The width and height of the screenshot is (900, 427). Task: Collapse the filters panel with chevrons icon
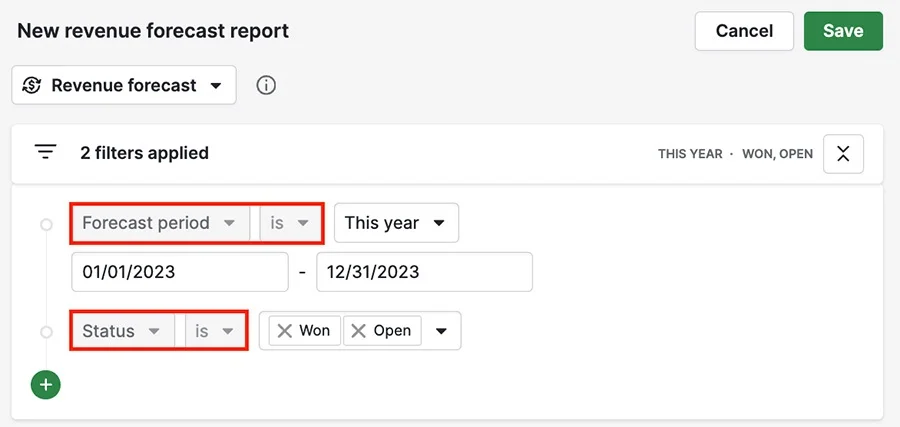point(843,153)
